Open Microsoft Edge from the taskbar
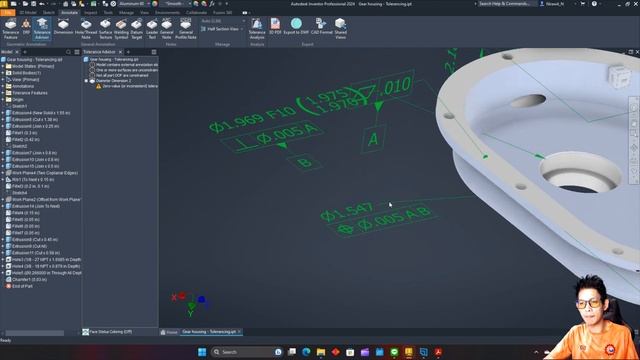Viewport: 640px width, 360px height. coord(306,352)
